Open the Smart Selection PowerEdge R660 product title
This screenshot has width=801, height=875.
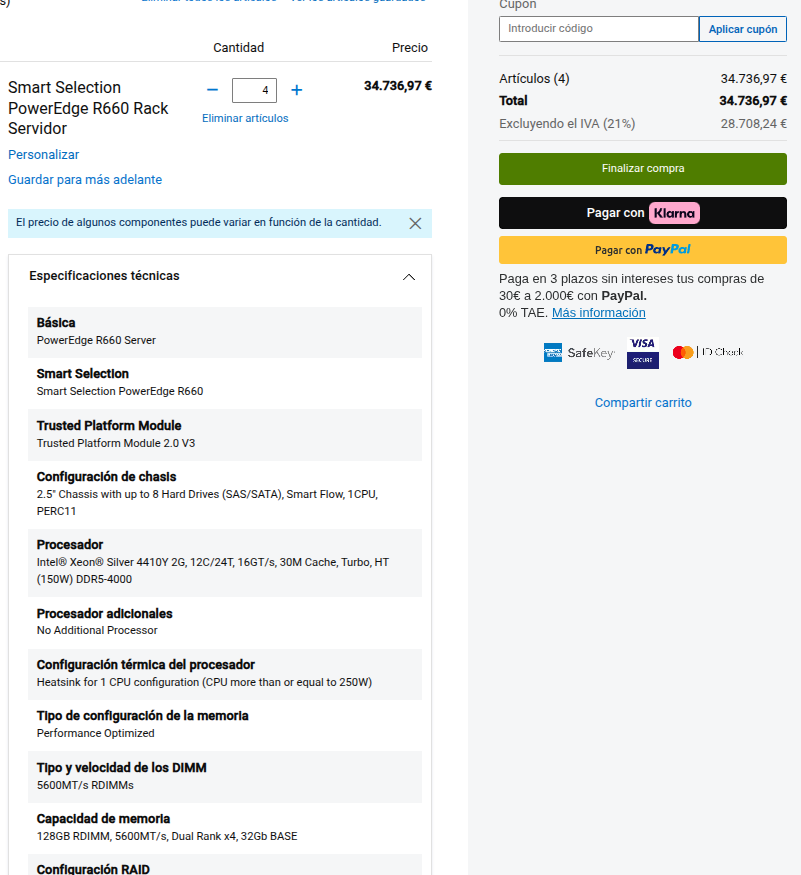[88, 108]
